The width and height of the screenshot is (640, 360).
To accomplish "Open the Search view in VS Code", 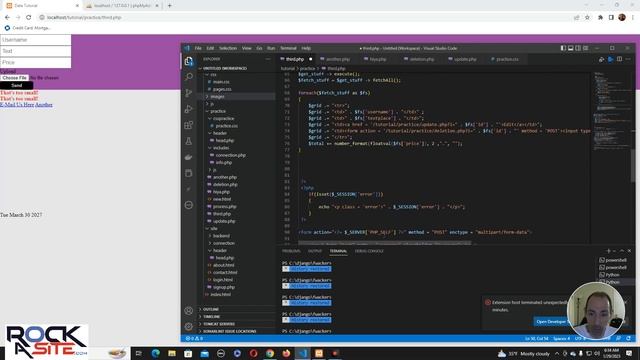I will pyautogui.click(x=189, y=77).
